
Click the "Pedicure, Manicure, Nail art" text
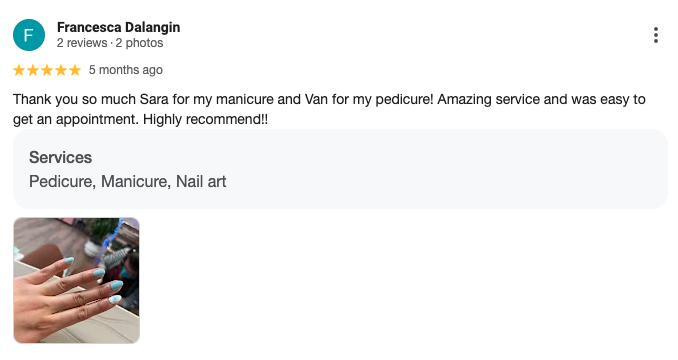point(128,182)
